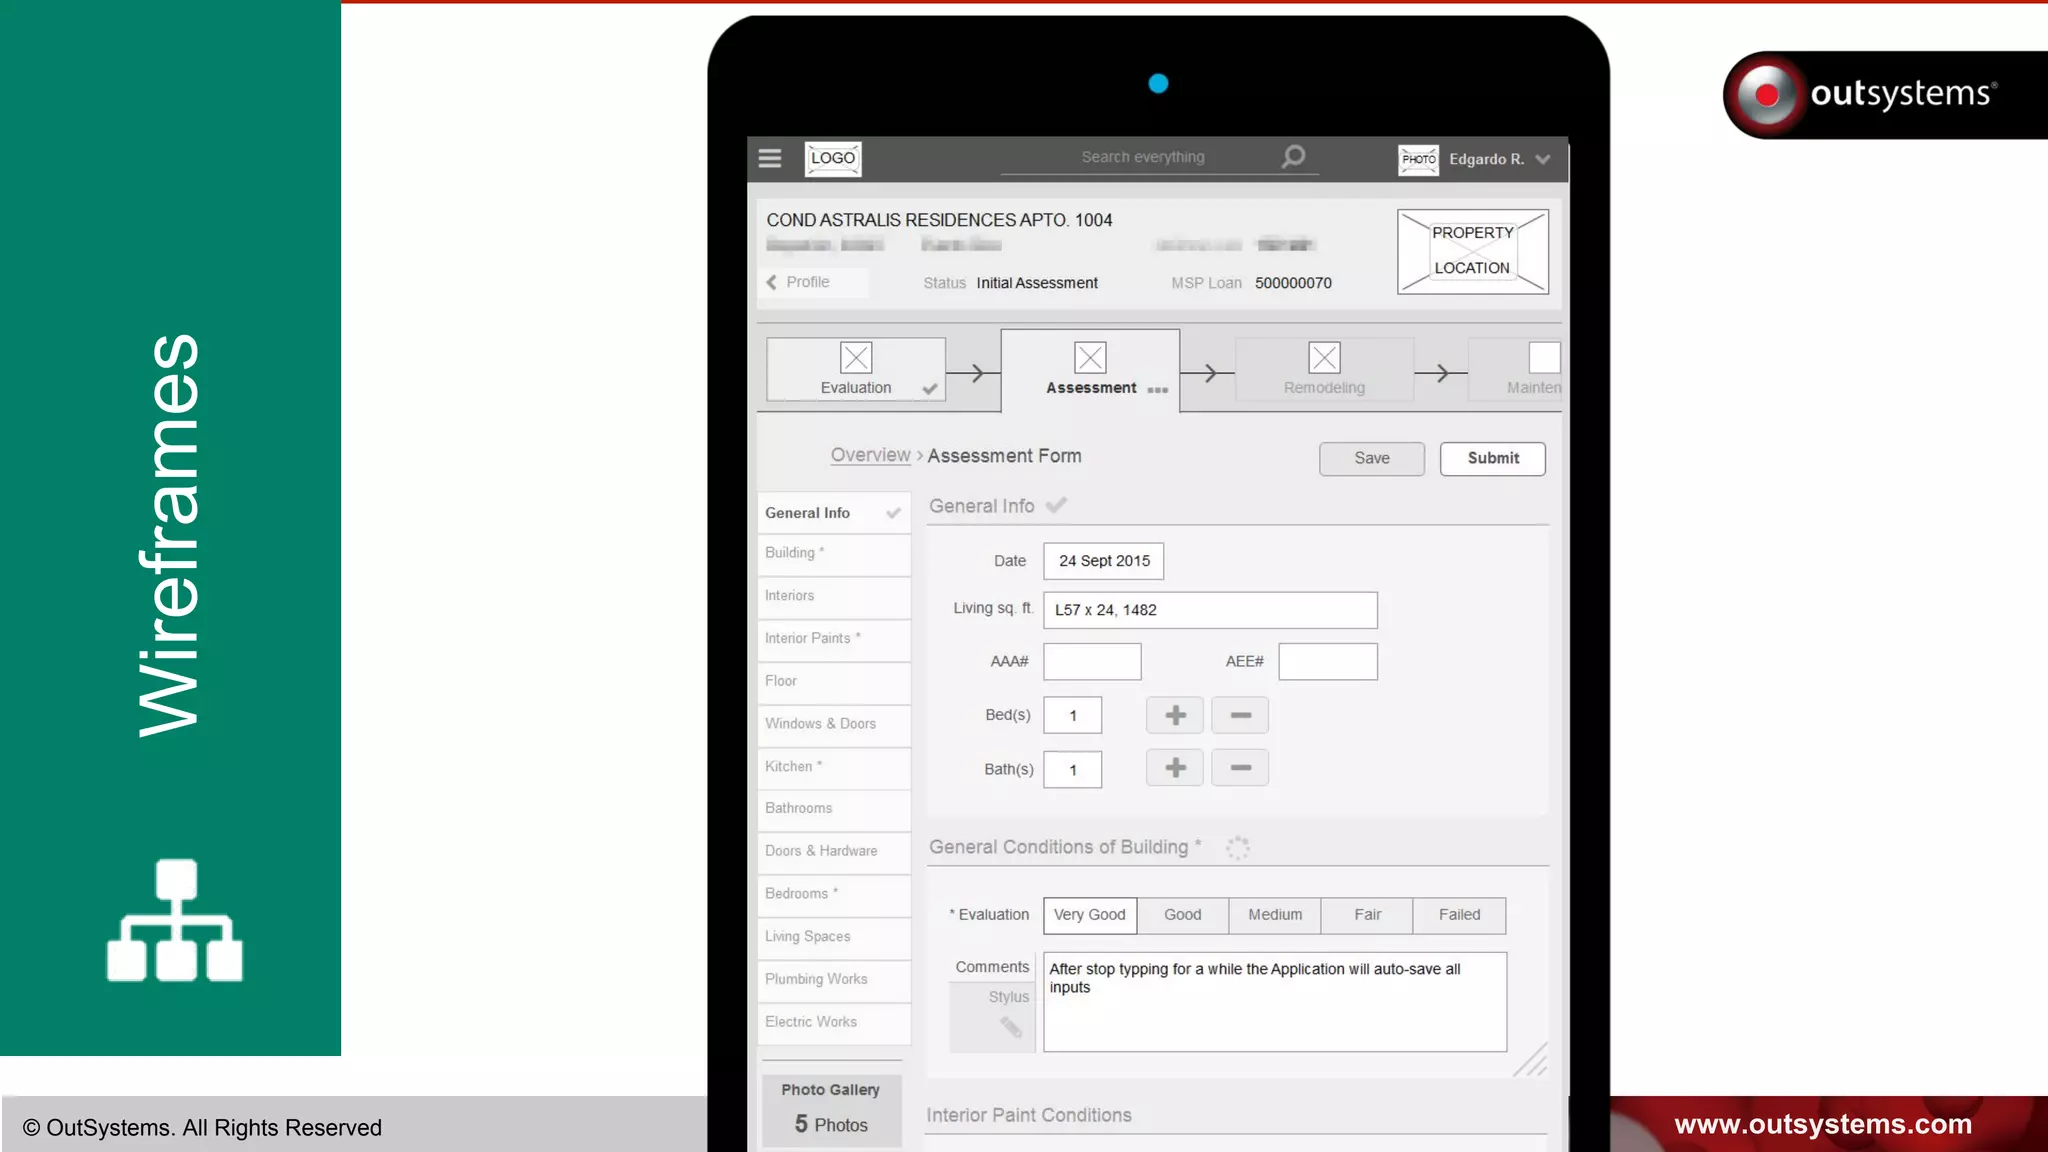The height and width of the screenshot is (1152, 2048).
Task: Open Bathrooms section in sidebar
Action: tap(834, 809)
